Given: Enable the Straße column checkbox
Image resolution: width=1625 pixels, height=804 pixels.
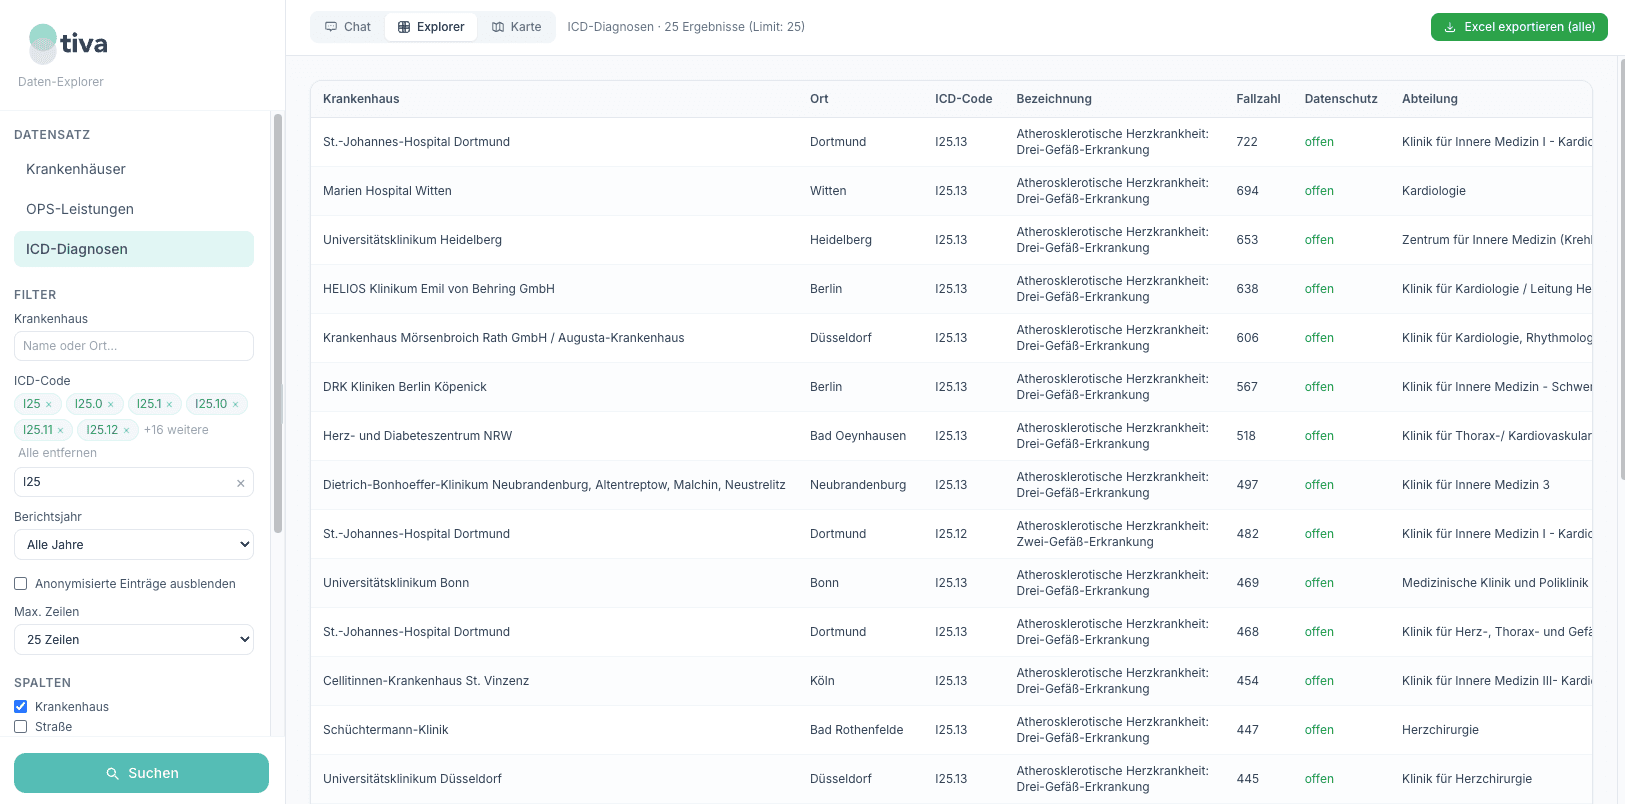Looking at the screenshot, I should 20,727.
